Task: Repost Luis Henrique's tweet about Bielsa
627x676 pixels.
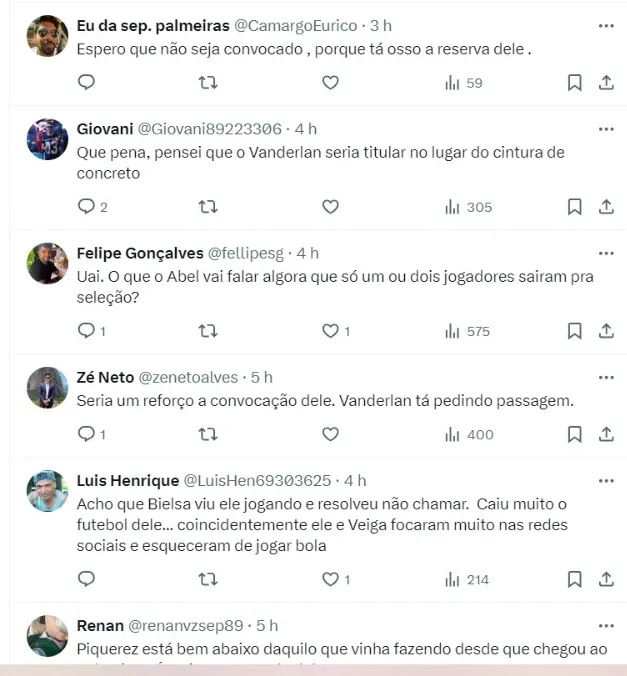Action: pyautogui.click(x=208, y=579)
